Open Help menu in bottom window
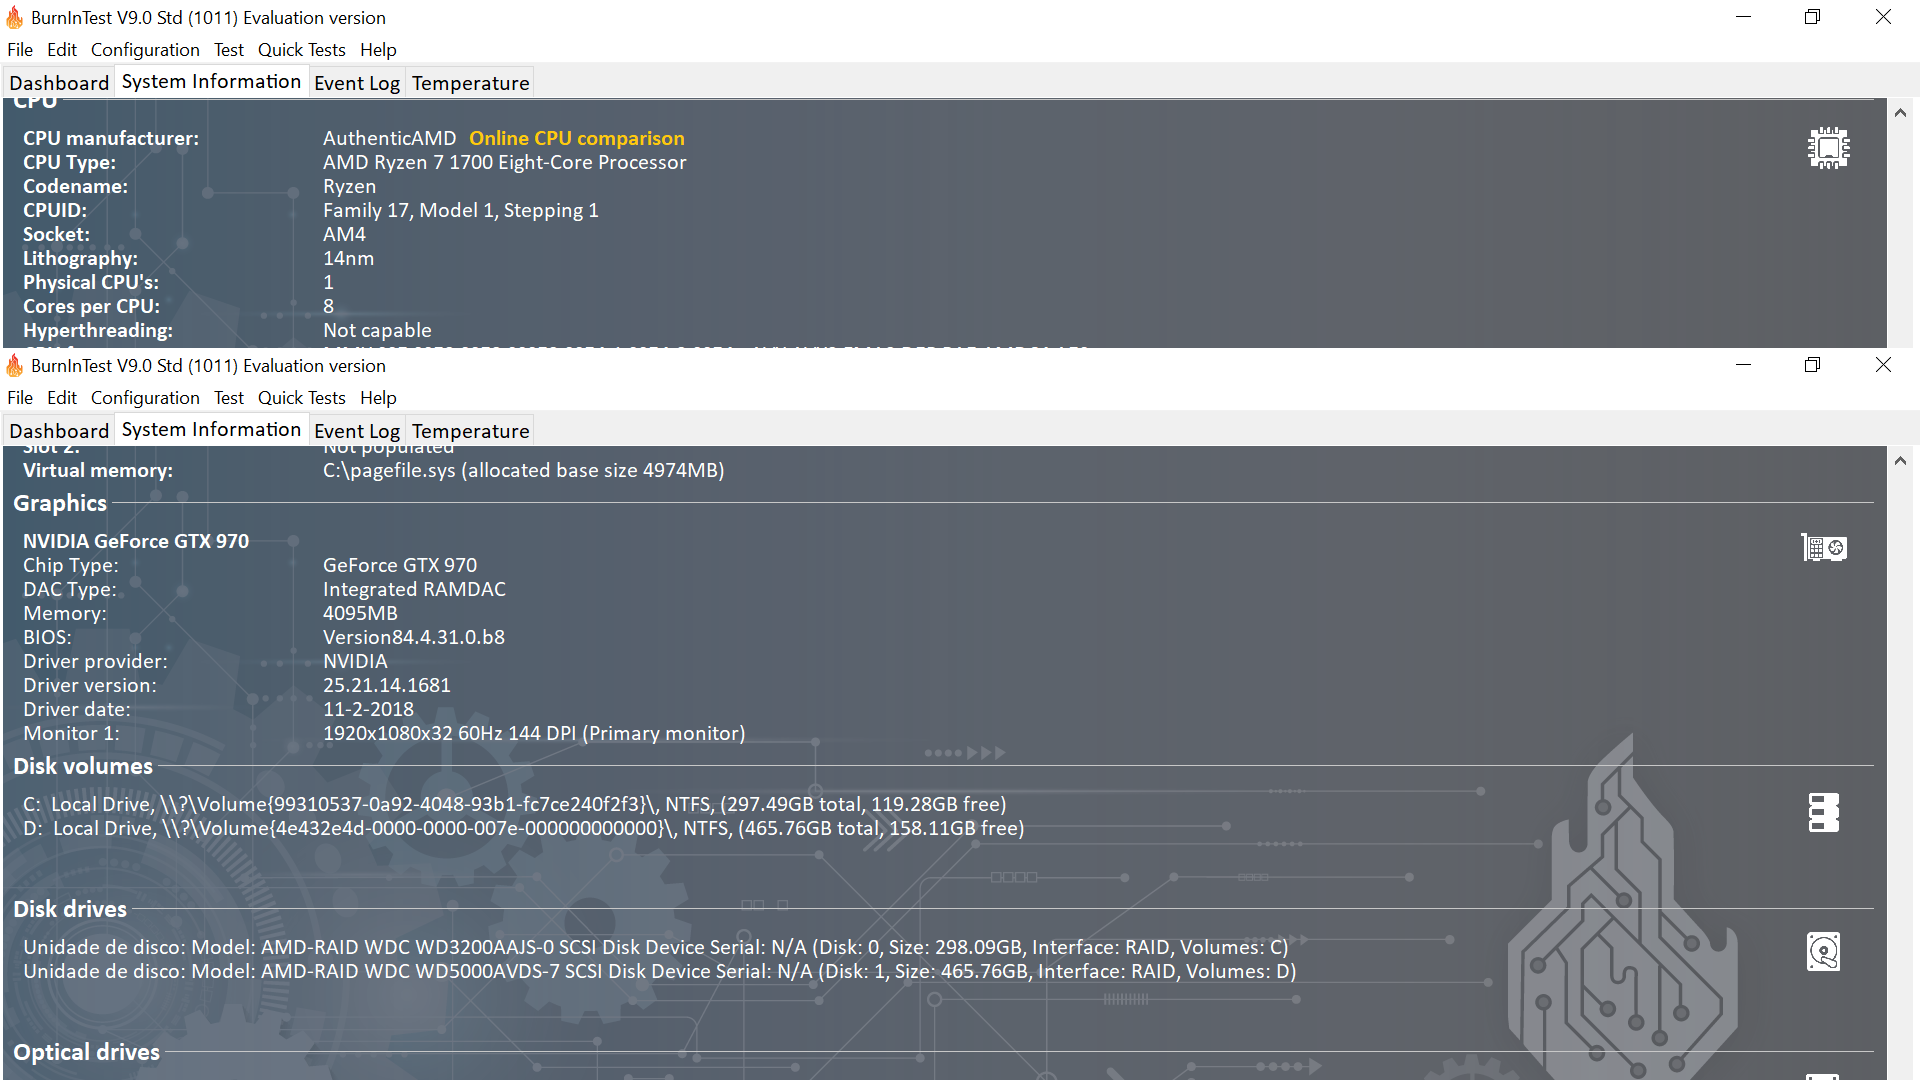 click(x=378, y=397)
